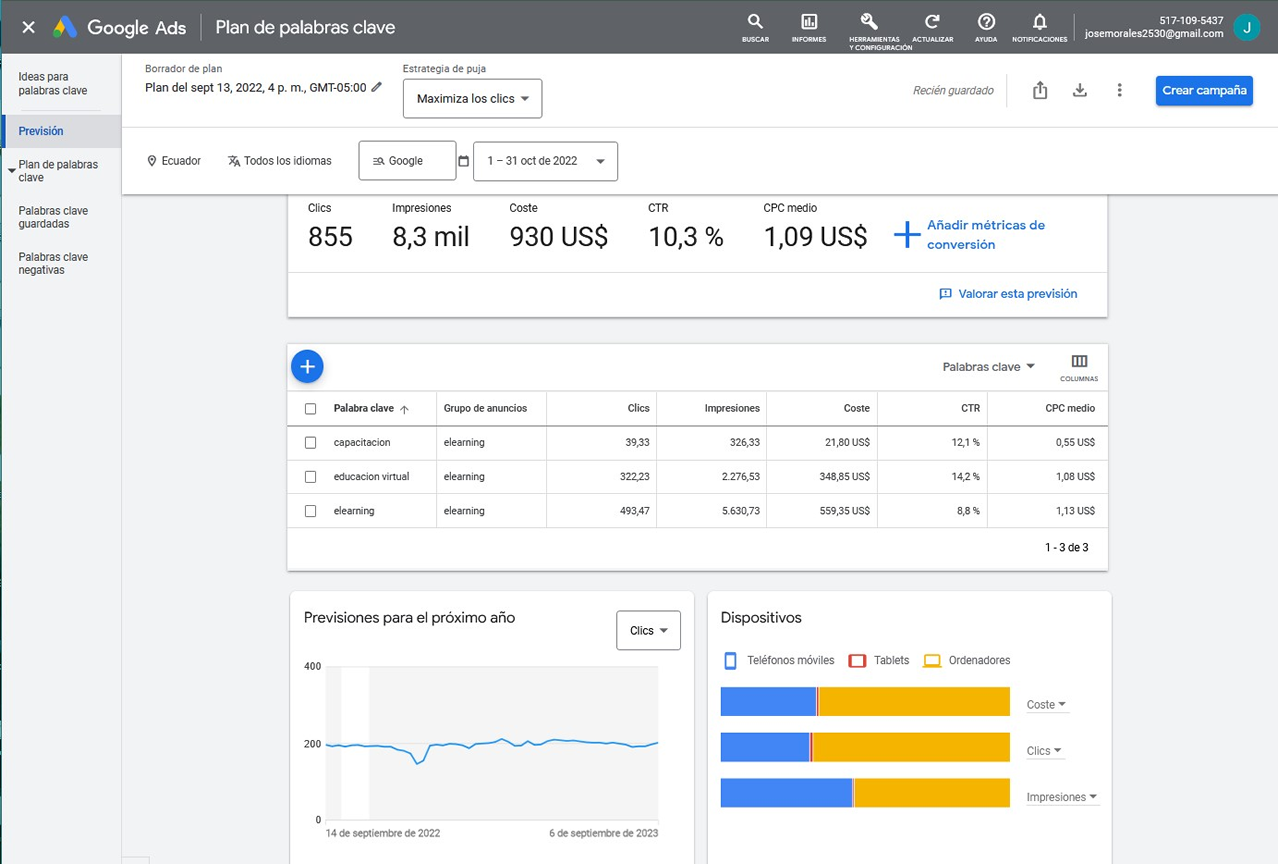Screen dimensions: 1278x864
Task: Toggle the select-all checkbox in table header
Action: [310, 409]
